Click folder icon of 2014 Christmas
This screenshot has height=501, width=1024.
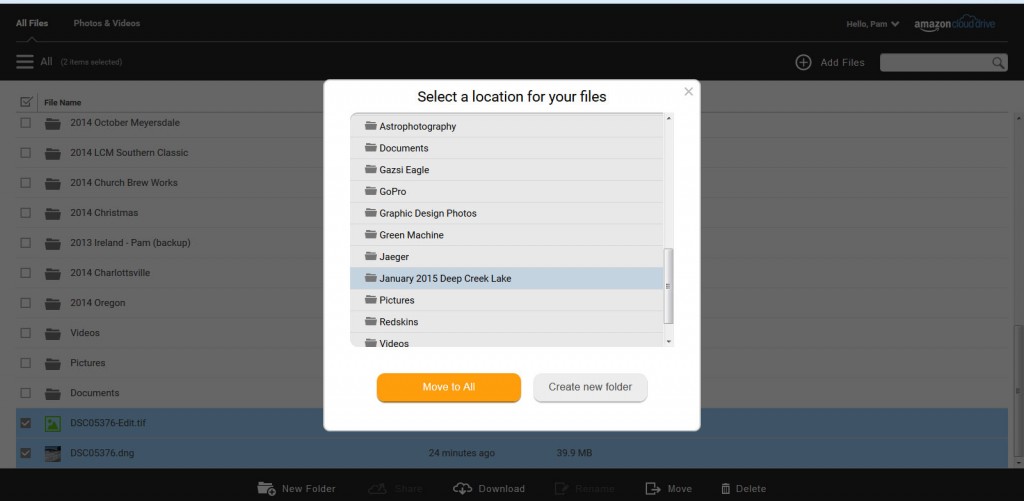pyautogui.click(x=53, y=214)
